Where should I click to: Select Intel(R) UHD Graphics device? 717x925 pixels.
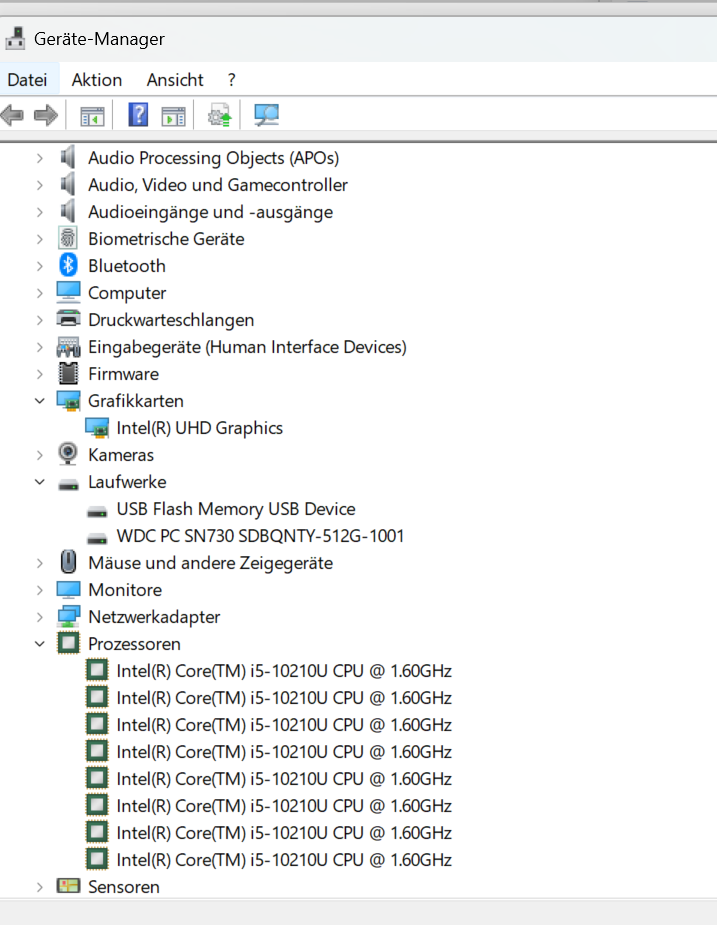pos(199,428)
